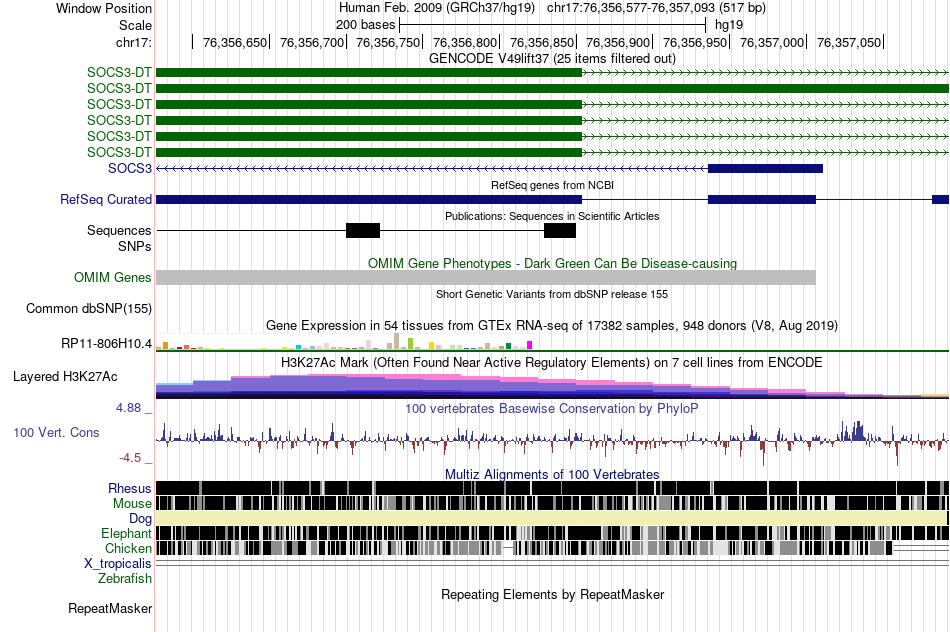Viewport: 950px width, 632px height.
Task: Click the Human Feb. 2009 (GRCh37/hg19) text
Action: [x=437, y=8]
